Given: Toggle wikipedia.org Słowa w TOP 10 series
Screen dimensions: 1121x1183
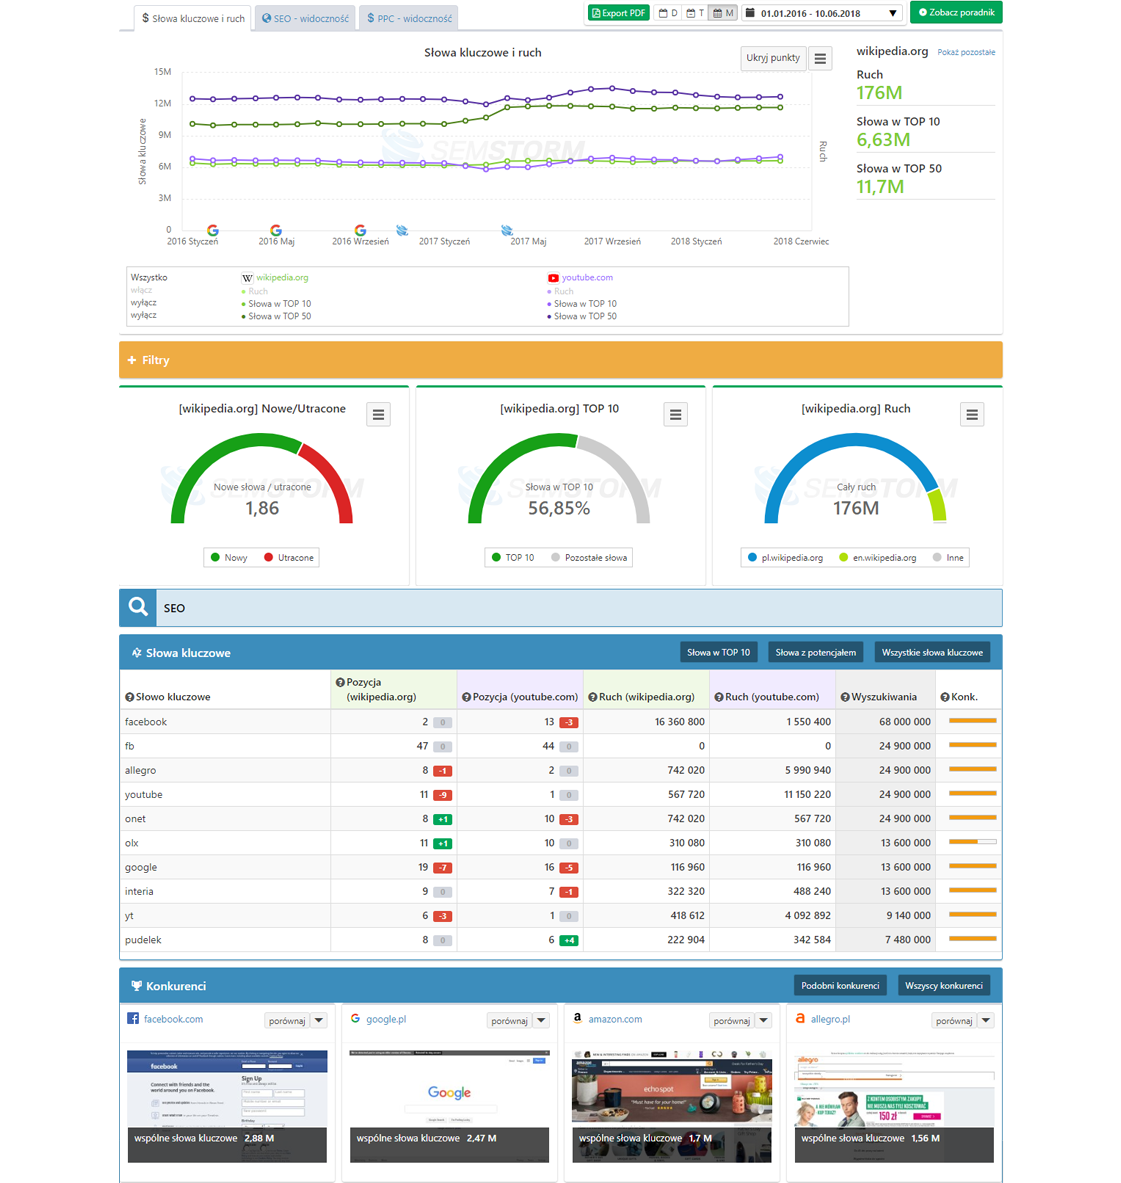Looking at the screenshot, I should (279, 304).
